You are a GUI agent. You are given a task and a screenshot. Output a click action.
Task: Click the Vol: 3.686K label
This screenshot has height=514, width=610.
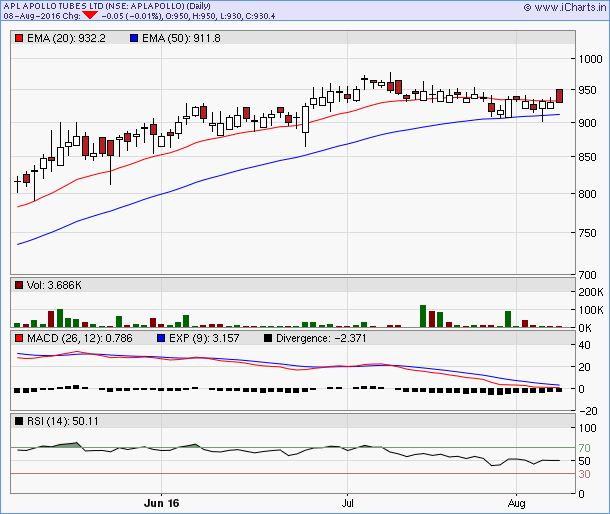pyautogui.click(x=54, y=285)
